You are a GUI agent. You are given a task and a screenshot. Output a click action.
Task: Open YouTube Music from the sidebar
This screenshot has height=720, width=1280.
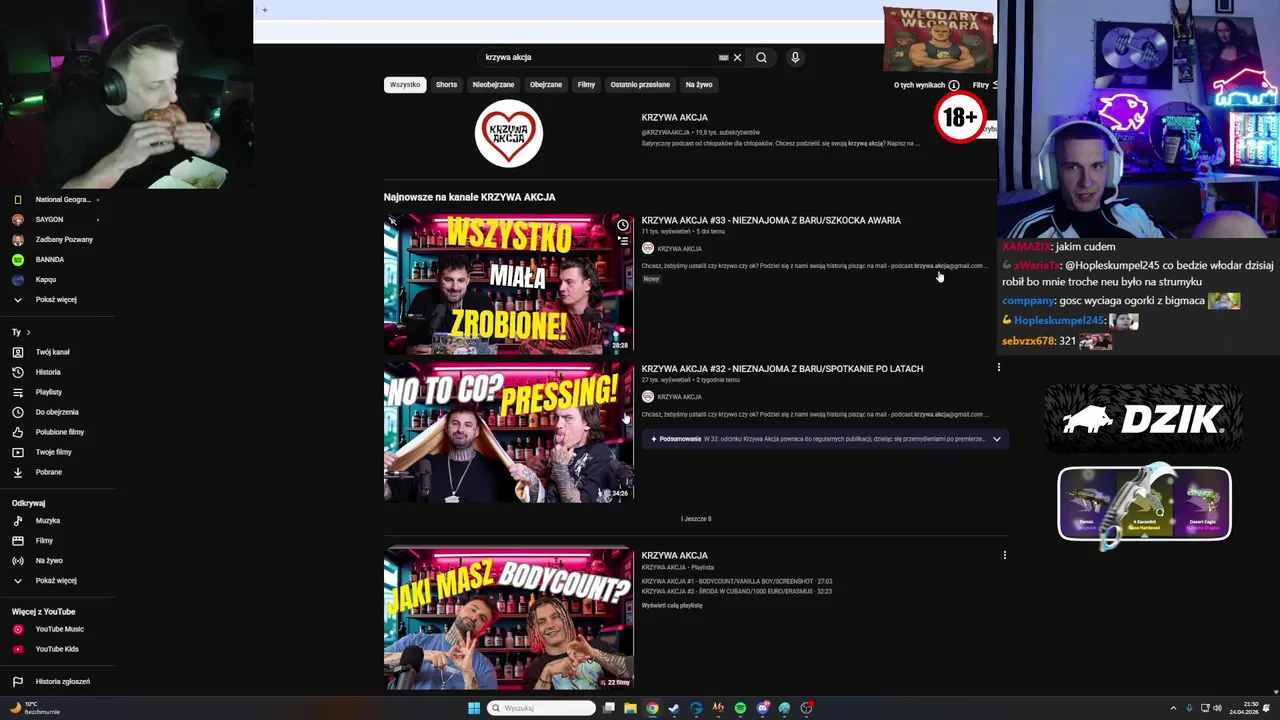point(59,629)
